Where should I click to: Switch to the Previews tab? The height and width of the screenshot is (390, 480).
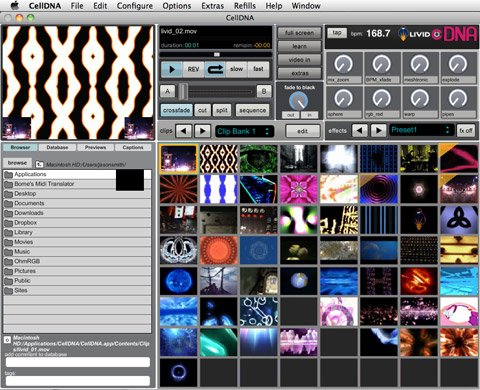click(x=95, y=147)
